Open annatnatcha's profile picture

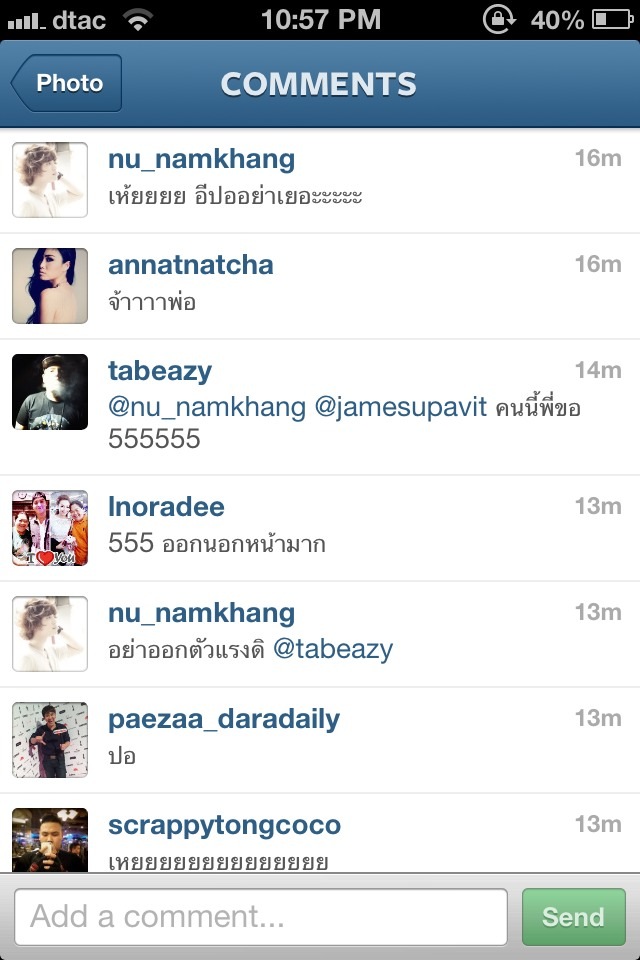point(50,286)
